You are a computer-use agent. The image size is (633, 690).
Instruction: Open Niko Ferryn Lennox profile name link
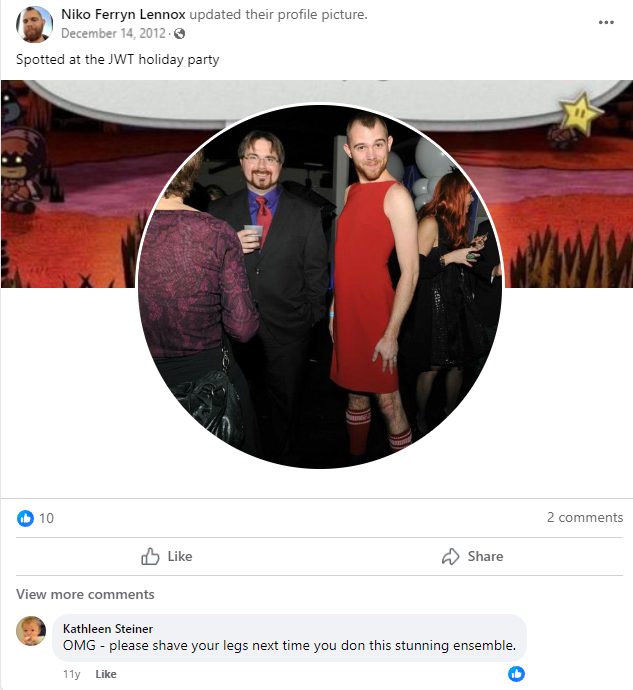123,15
